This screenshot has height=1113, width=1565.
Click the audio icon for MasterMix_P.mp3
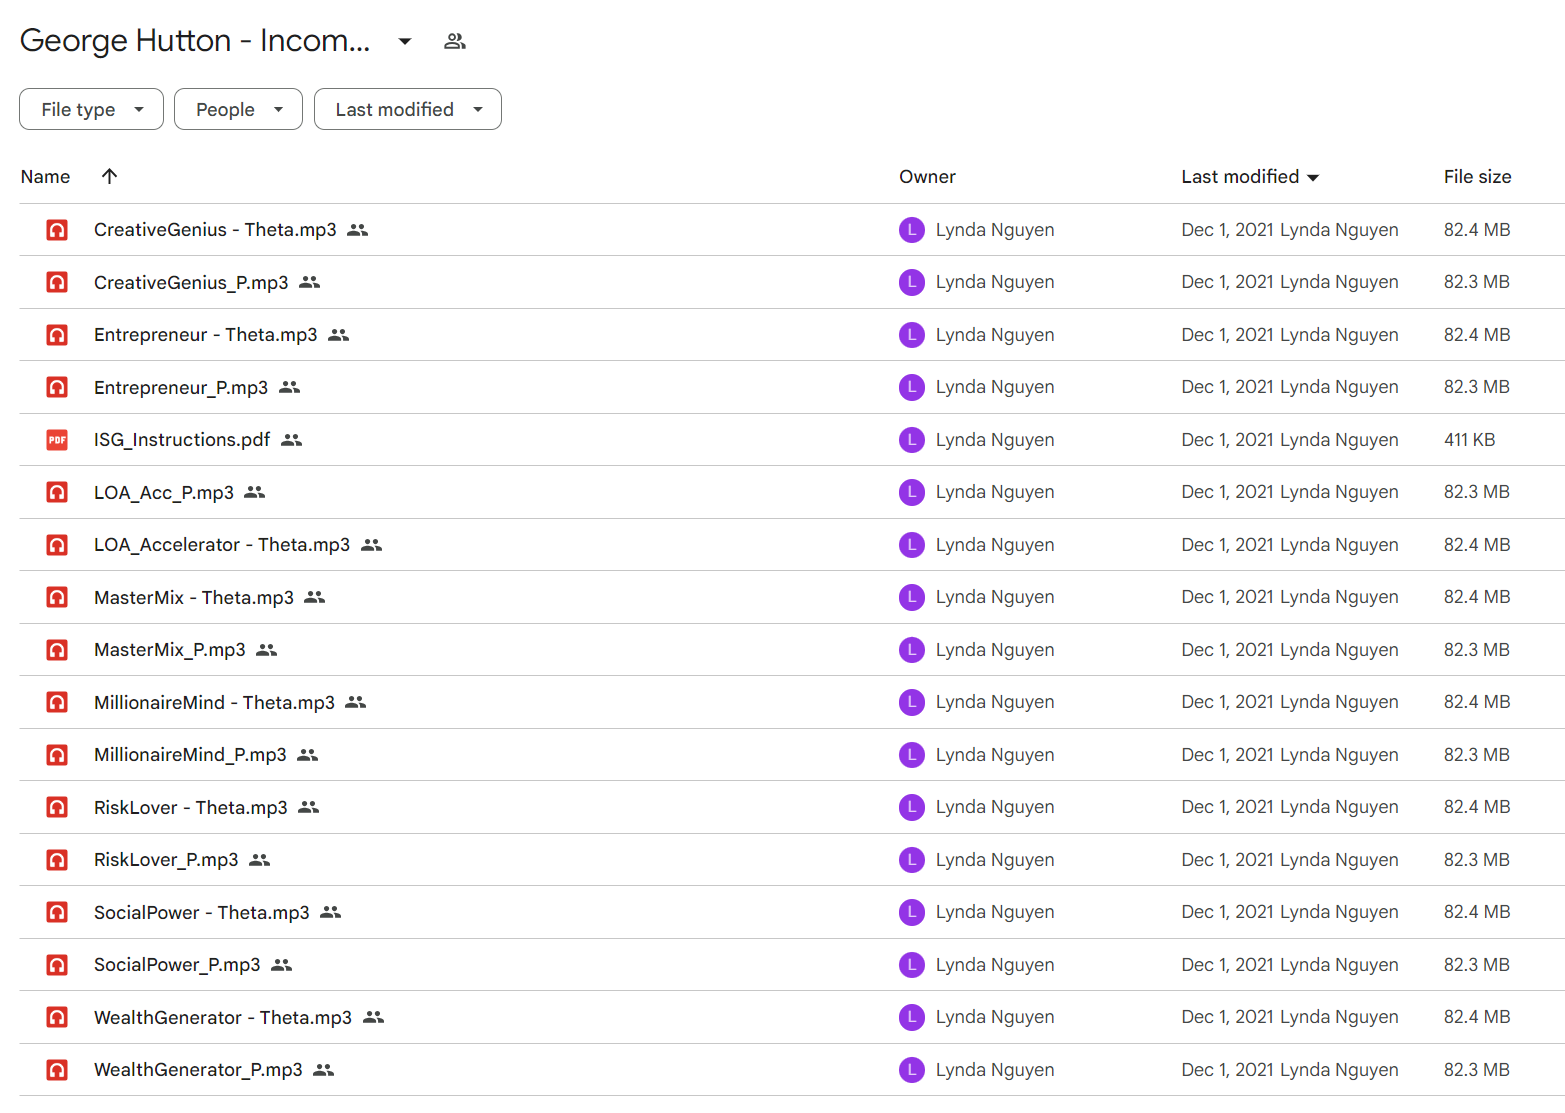57,650
